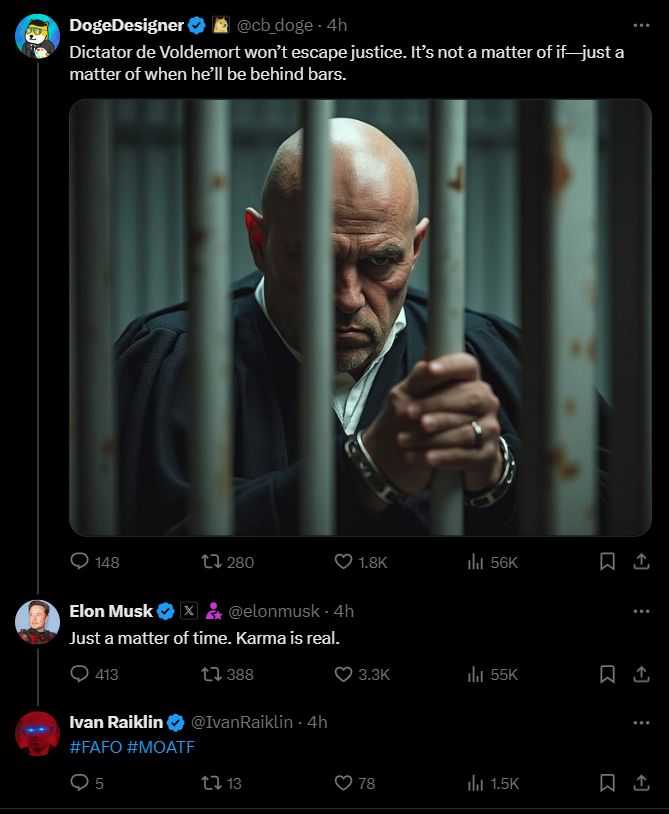The width and height of the screenshot is (669, 814).
Task: Repost Elon Musk's reply
Action: [212, 674]
